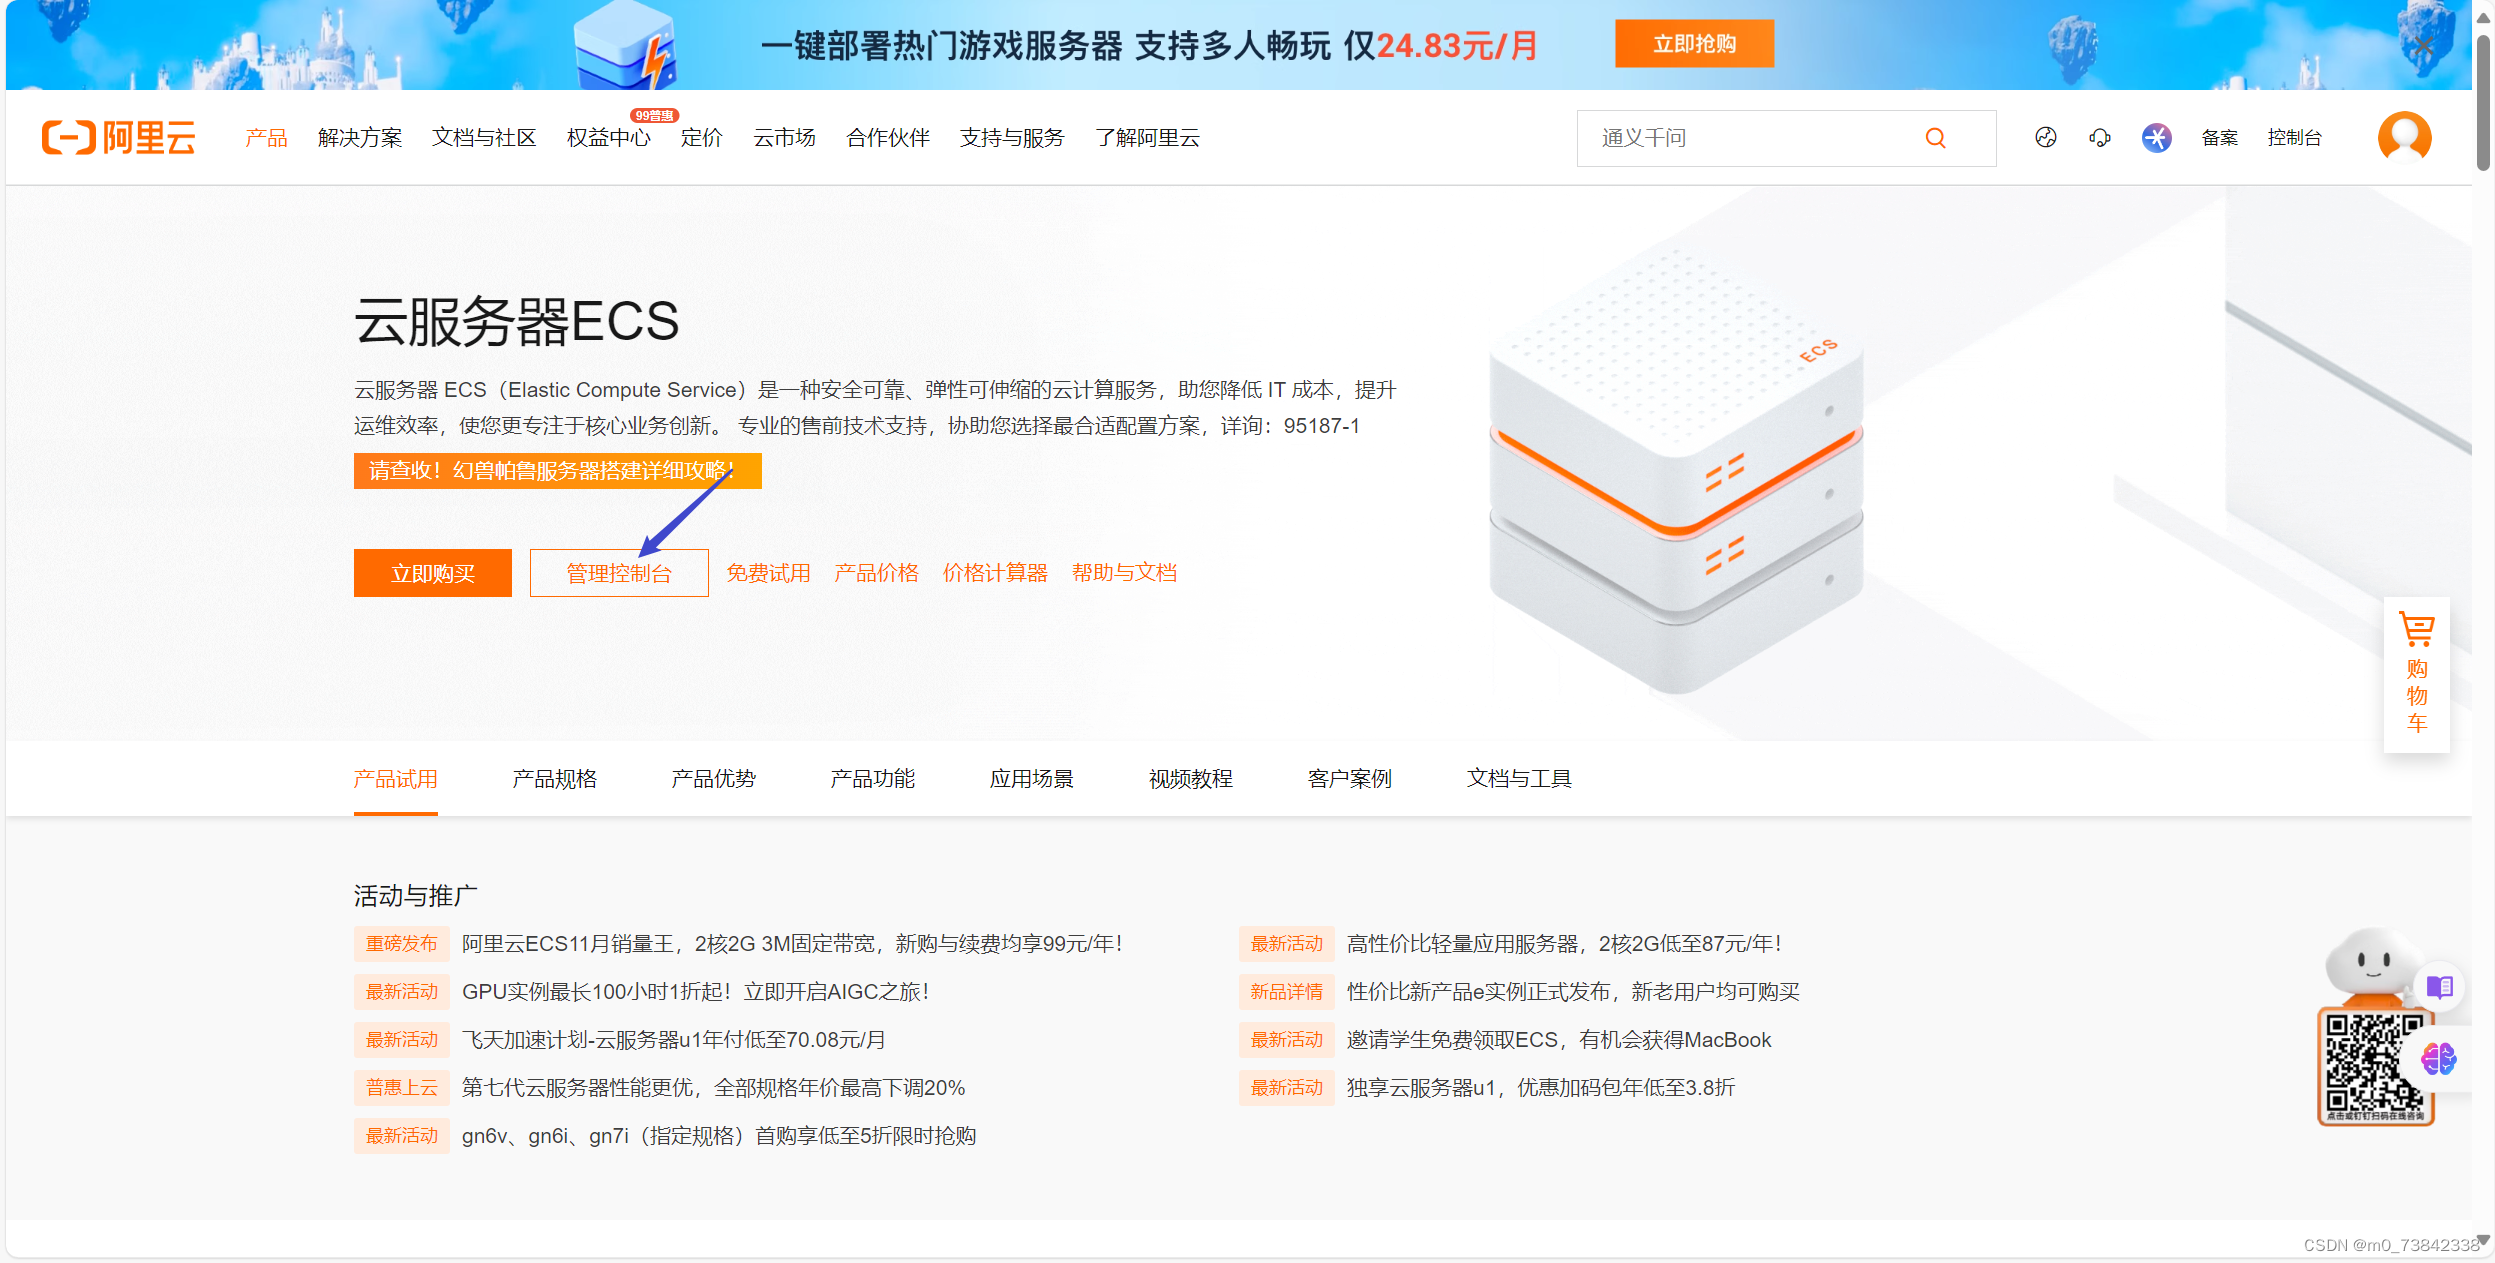Select the 视频教程 tab

[x=1190, y=779]
